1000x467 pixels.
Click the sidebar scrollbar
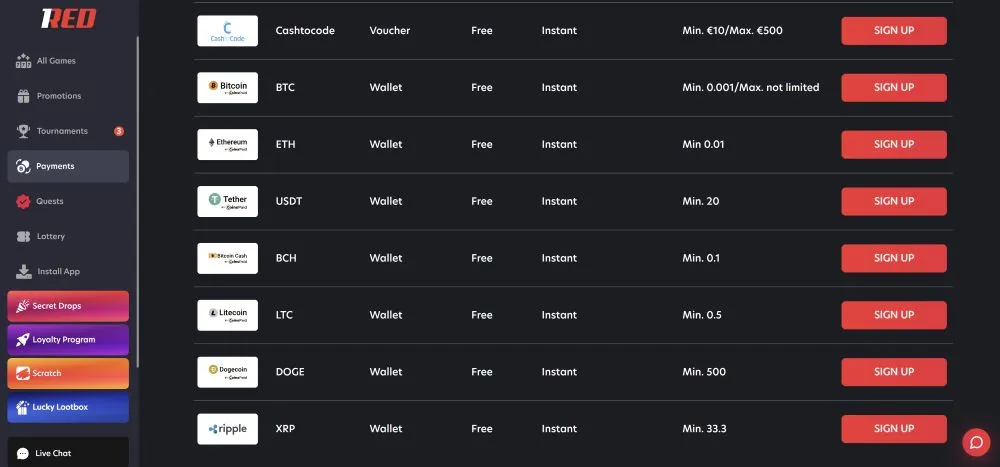[x=137, y=201]
